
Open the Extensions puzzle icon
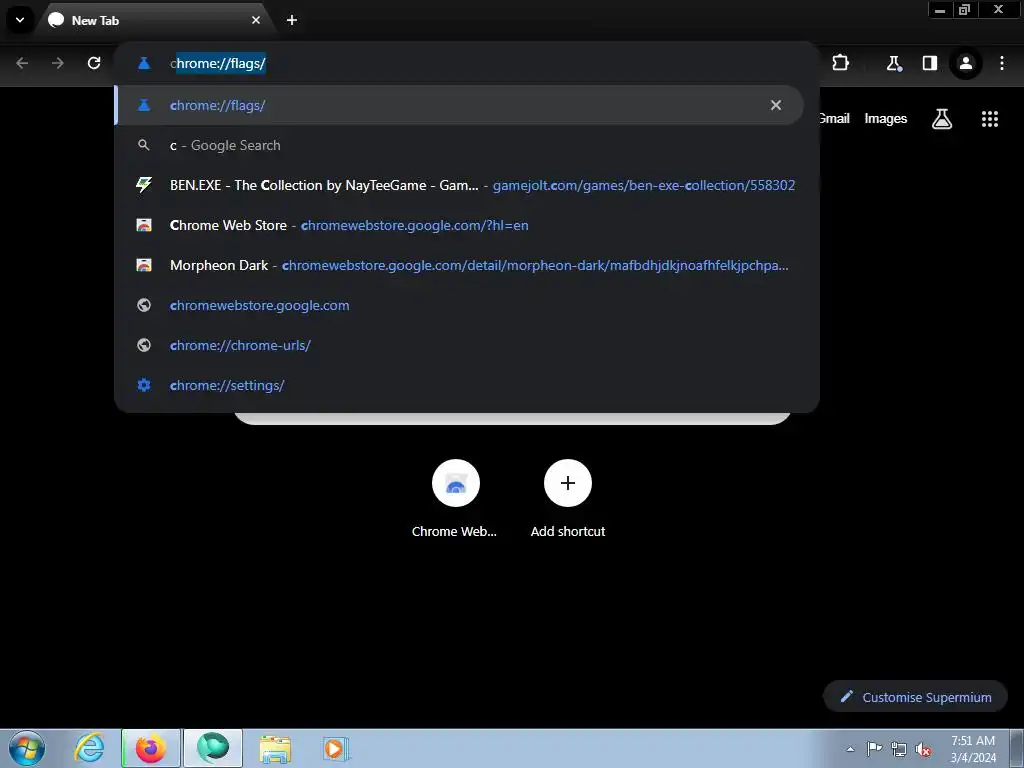pos(840,63)
